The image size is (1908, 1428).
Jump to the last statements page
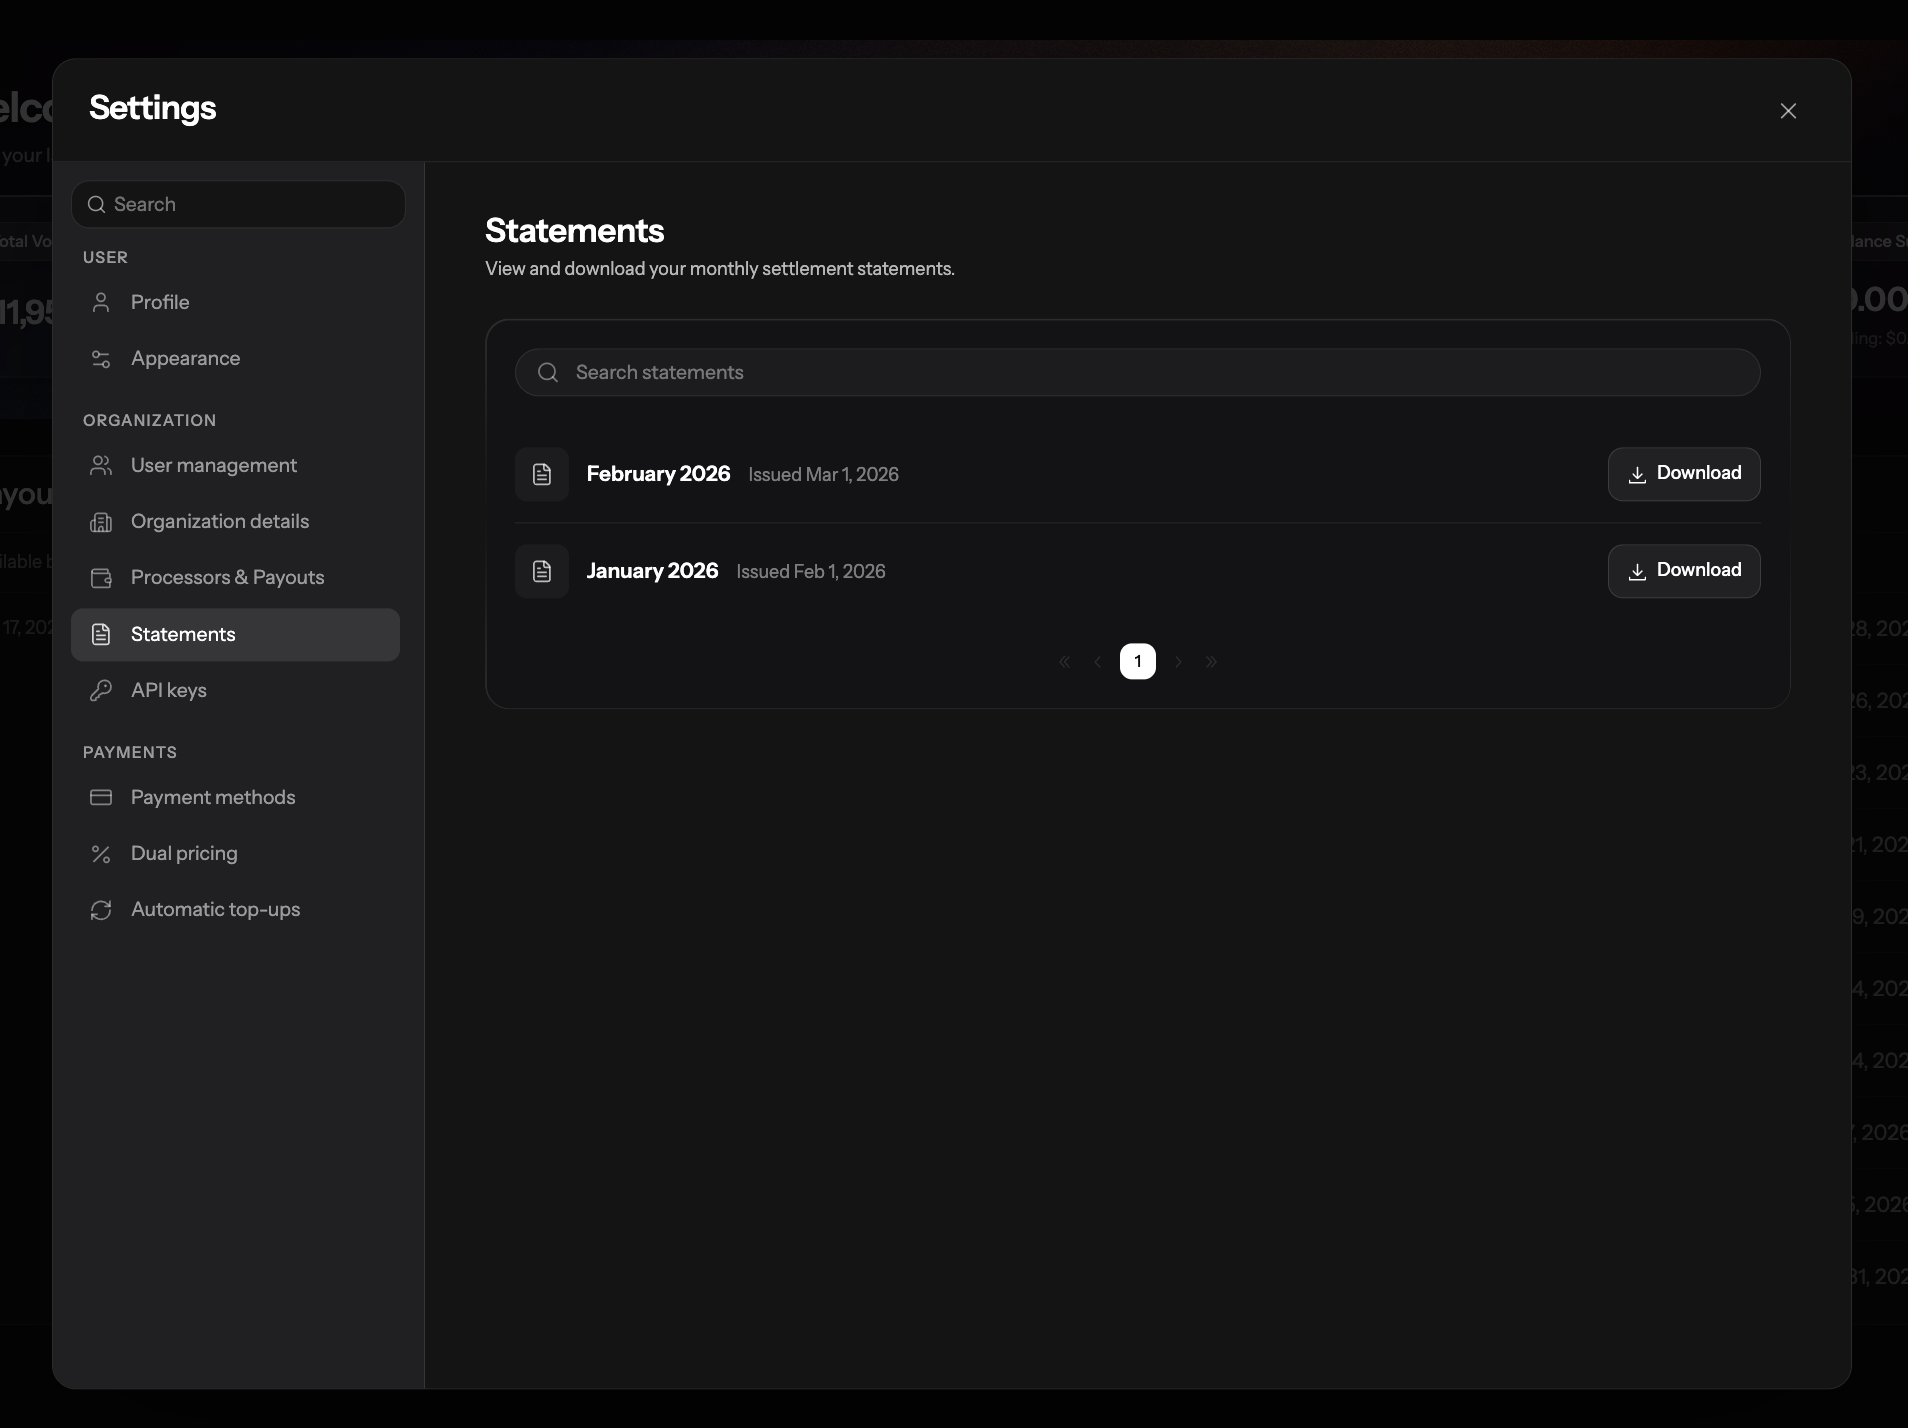(x=1212, y=662)
